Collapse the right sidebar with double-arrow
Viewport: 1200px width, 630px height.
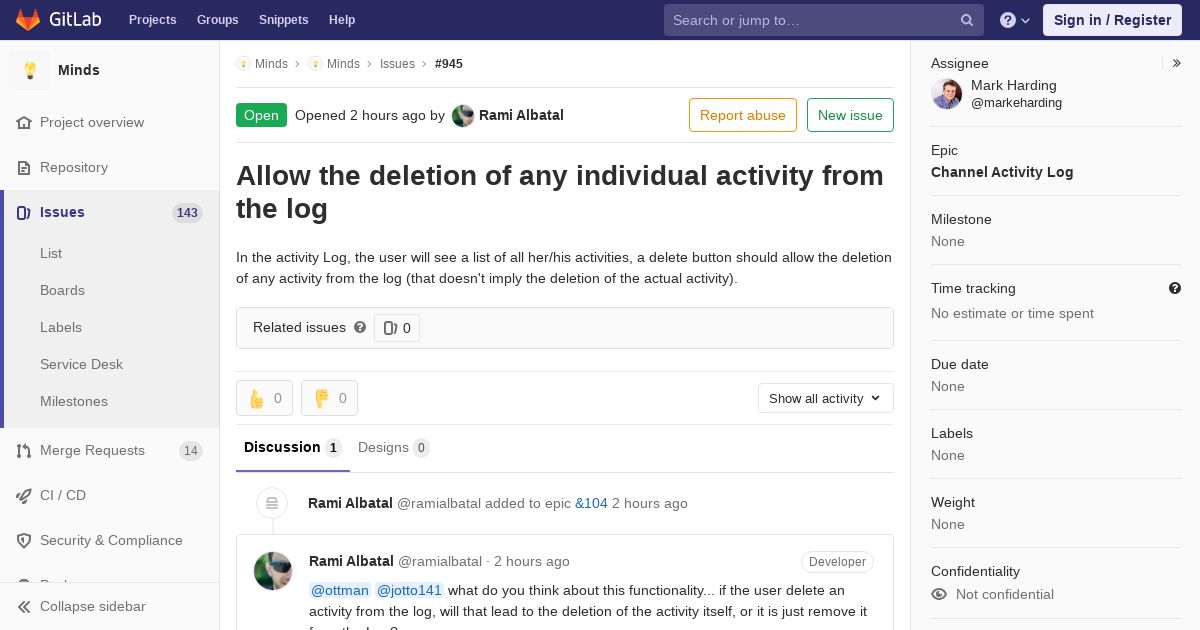tap(1177, 63)
